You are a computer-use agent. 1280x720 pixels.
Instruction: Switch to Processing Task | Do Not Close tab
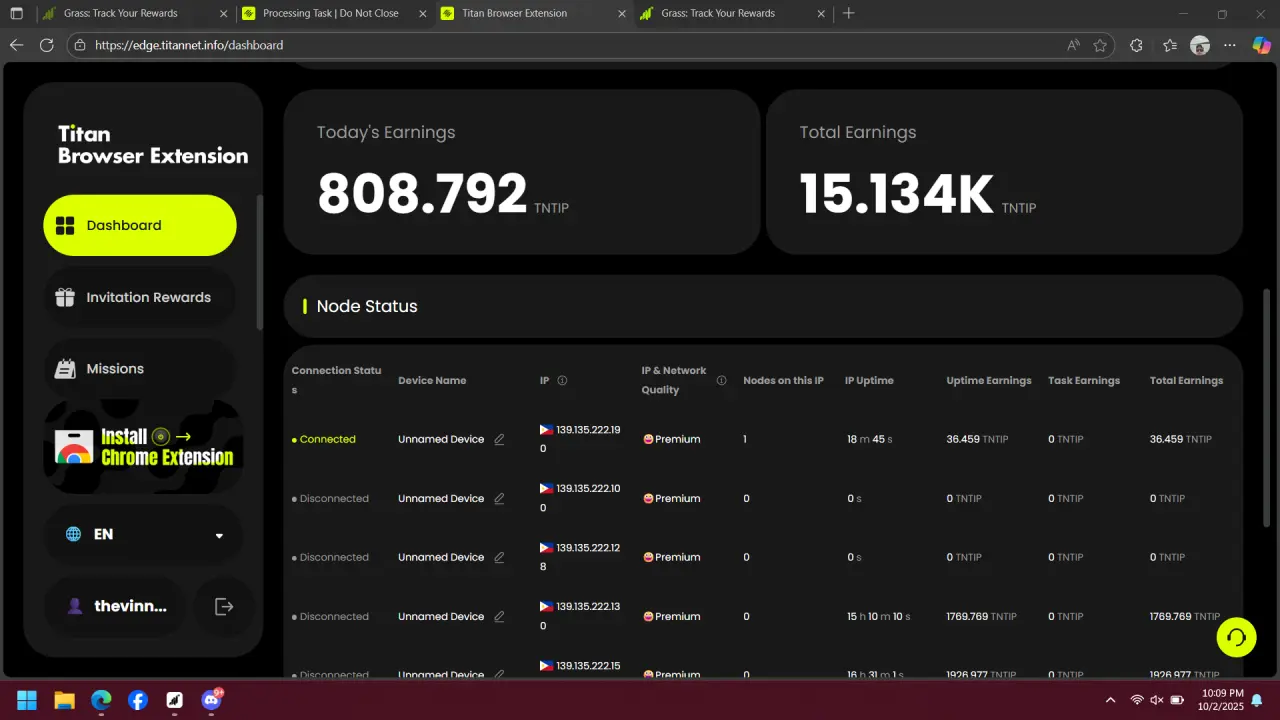[334, 13]
